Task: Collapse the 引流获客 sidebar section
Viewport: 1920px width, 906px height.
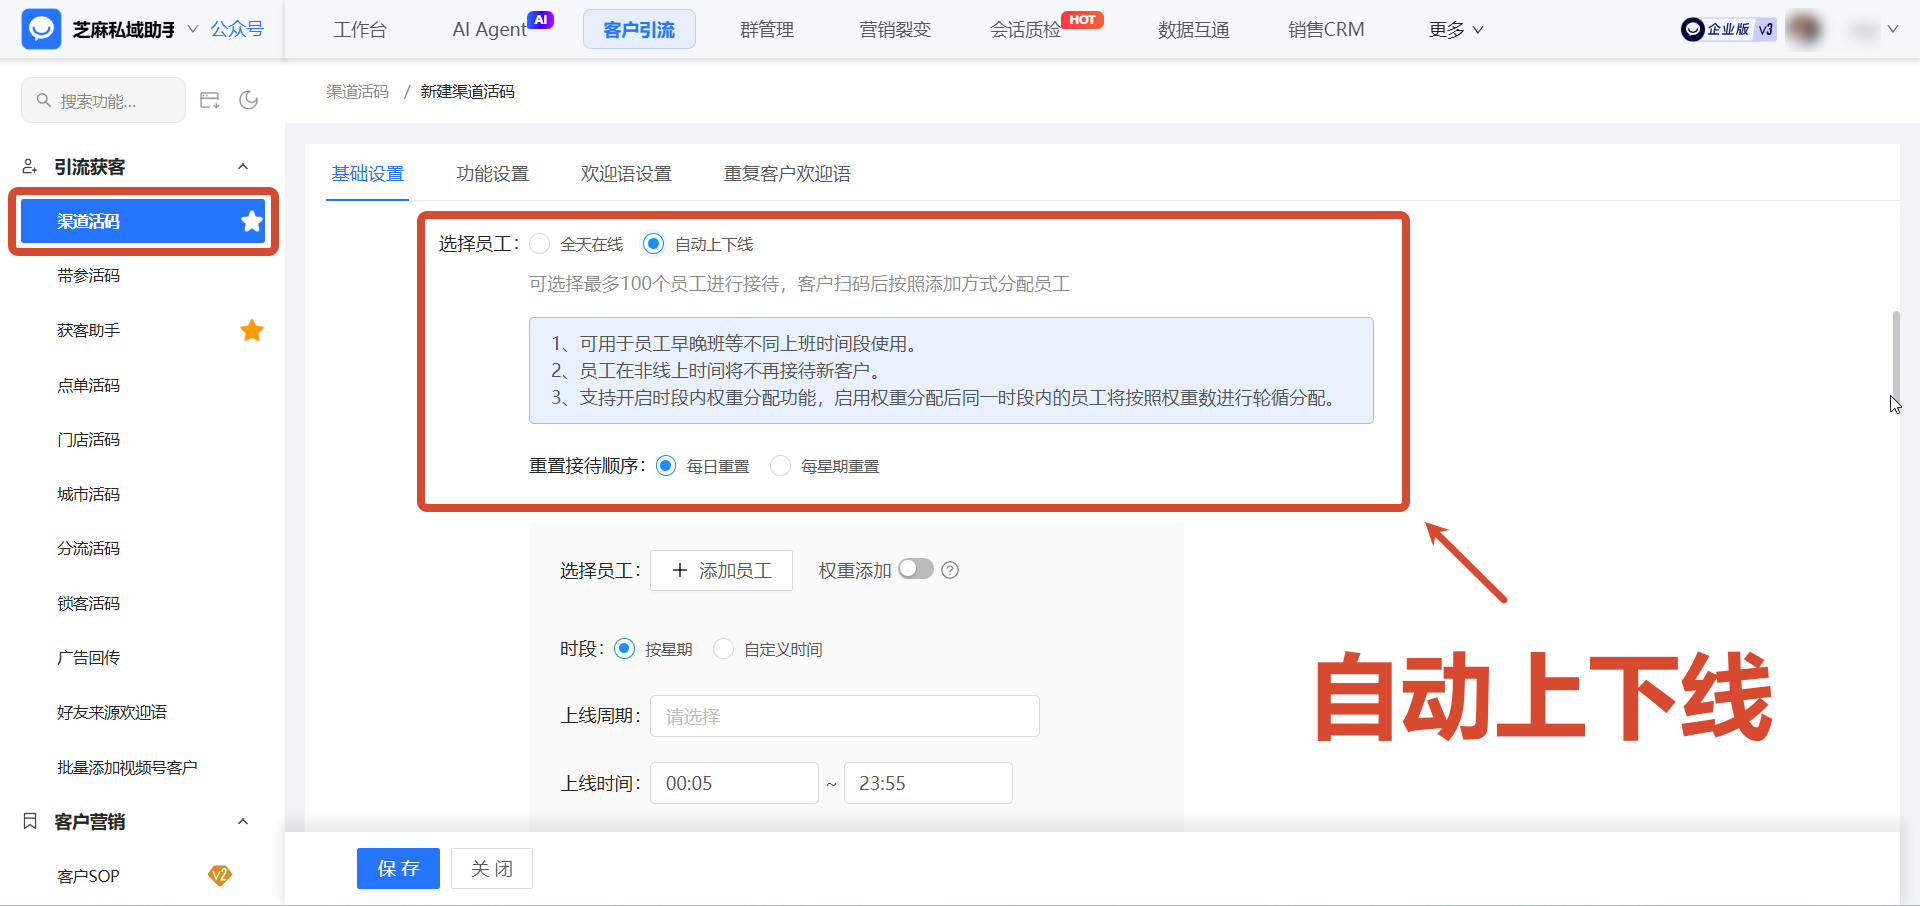Action: point(243,166)
